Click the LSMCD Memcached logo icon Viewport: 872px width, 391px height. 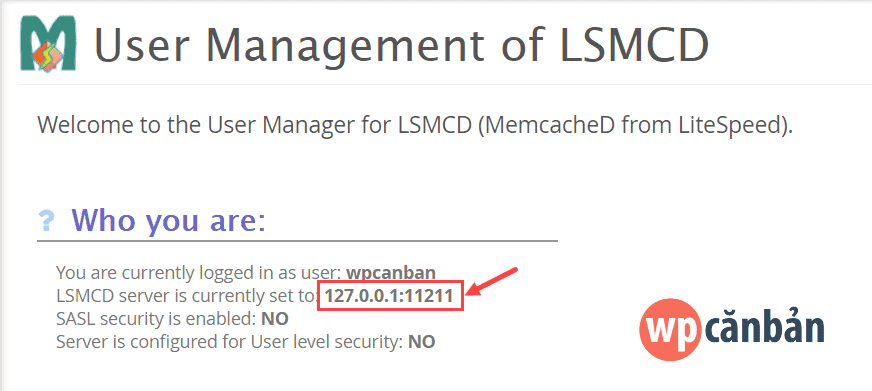[x=48, y=43]
